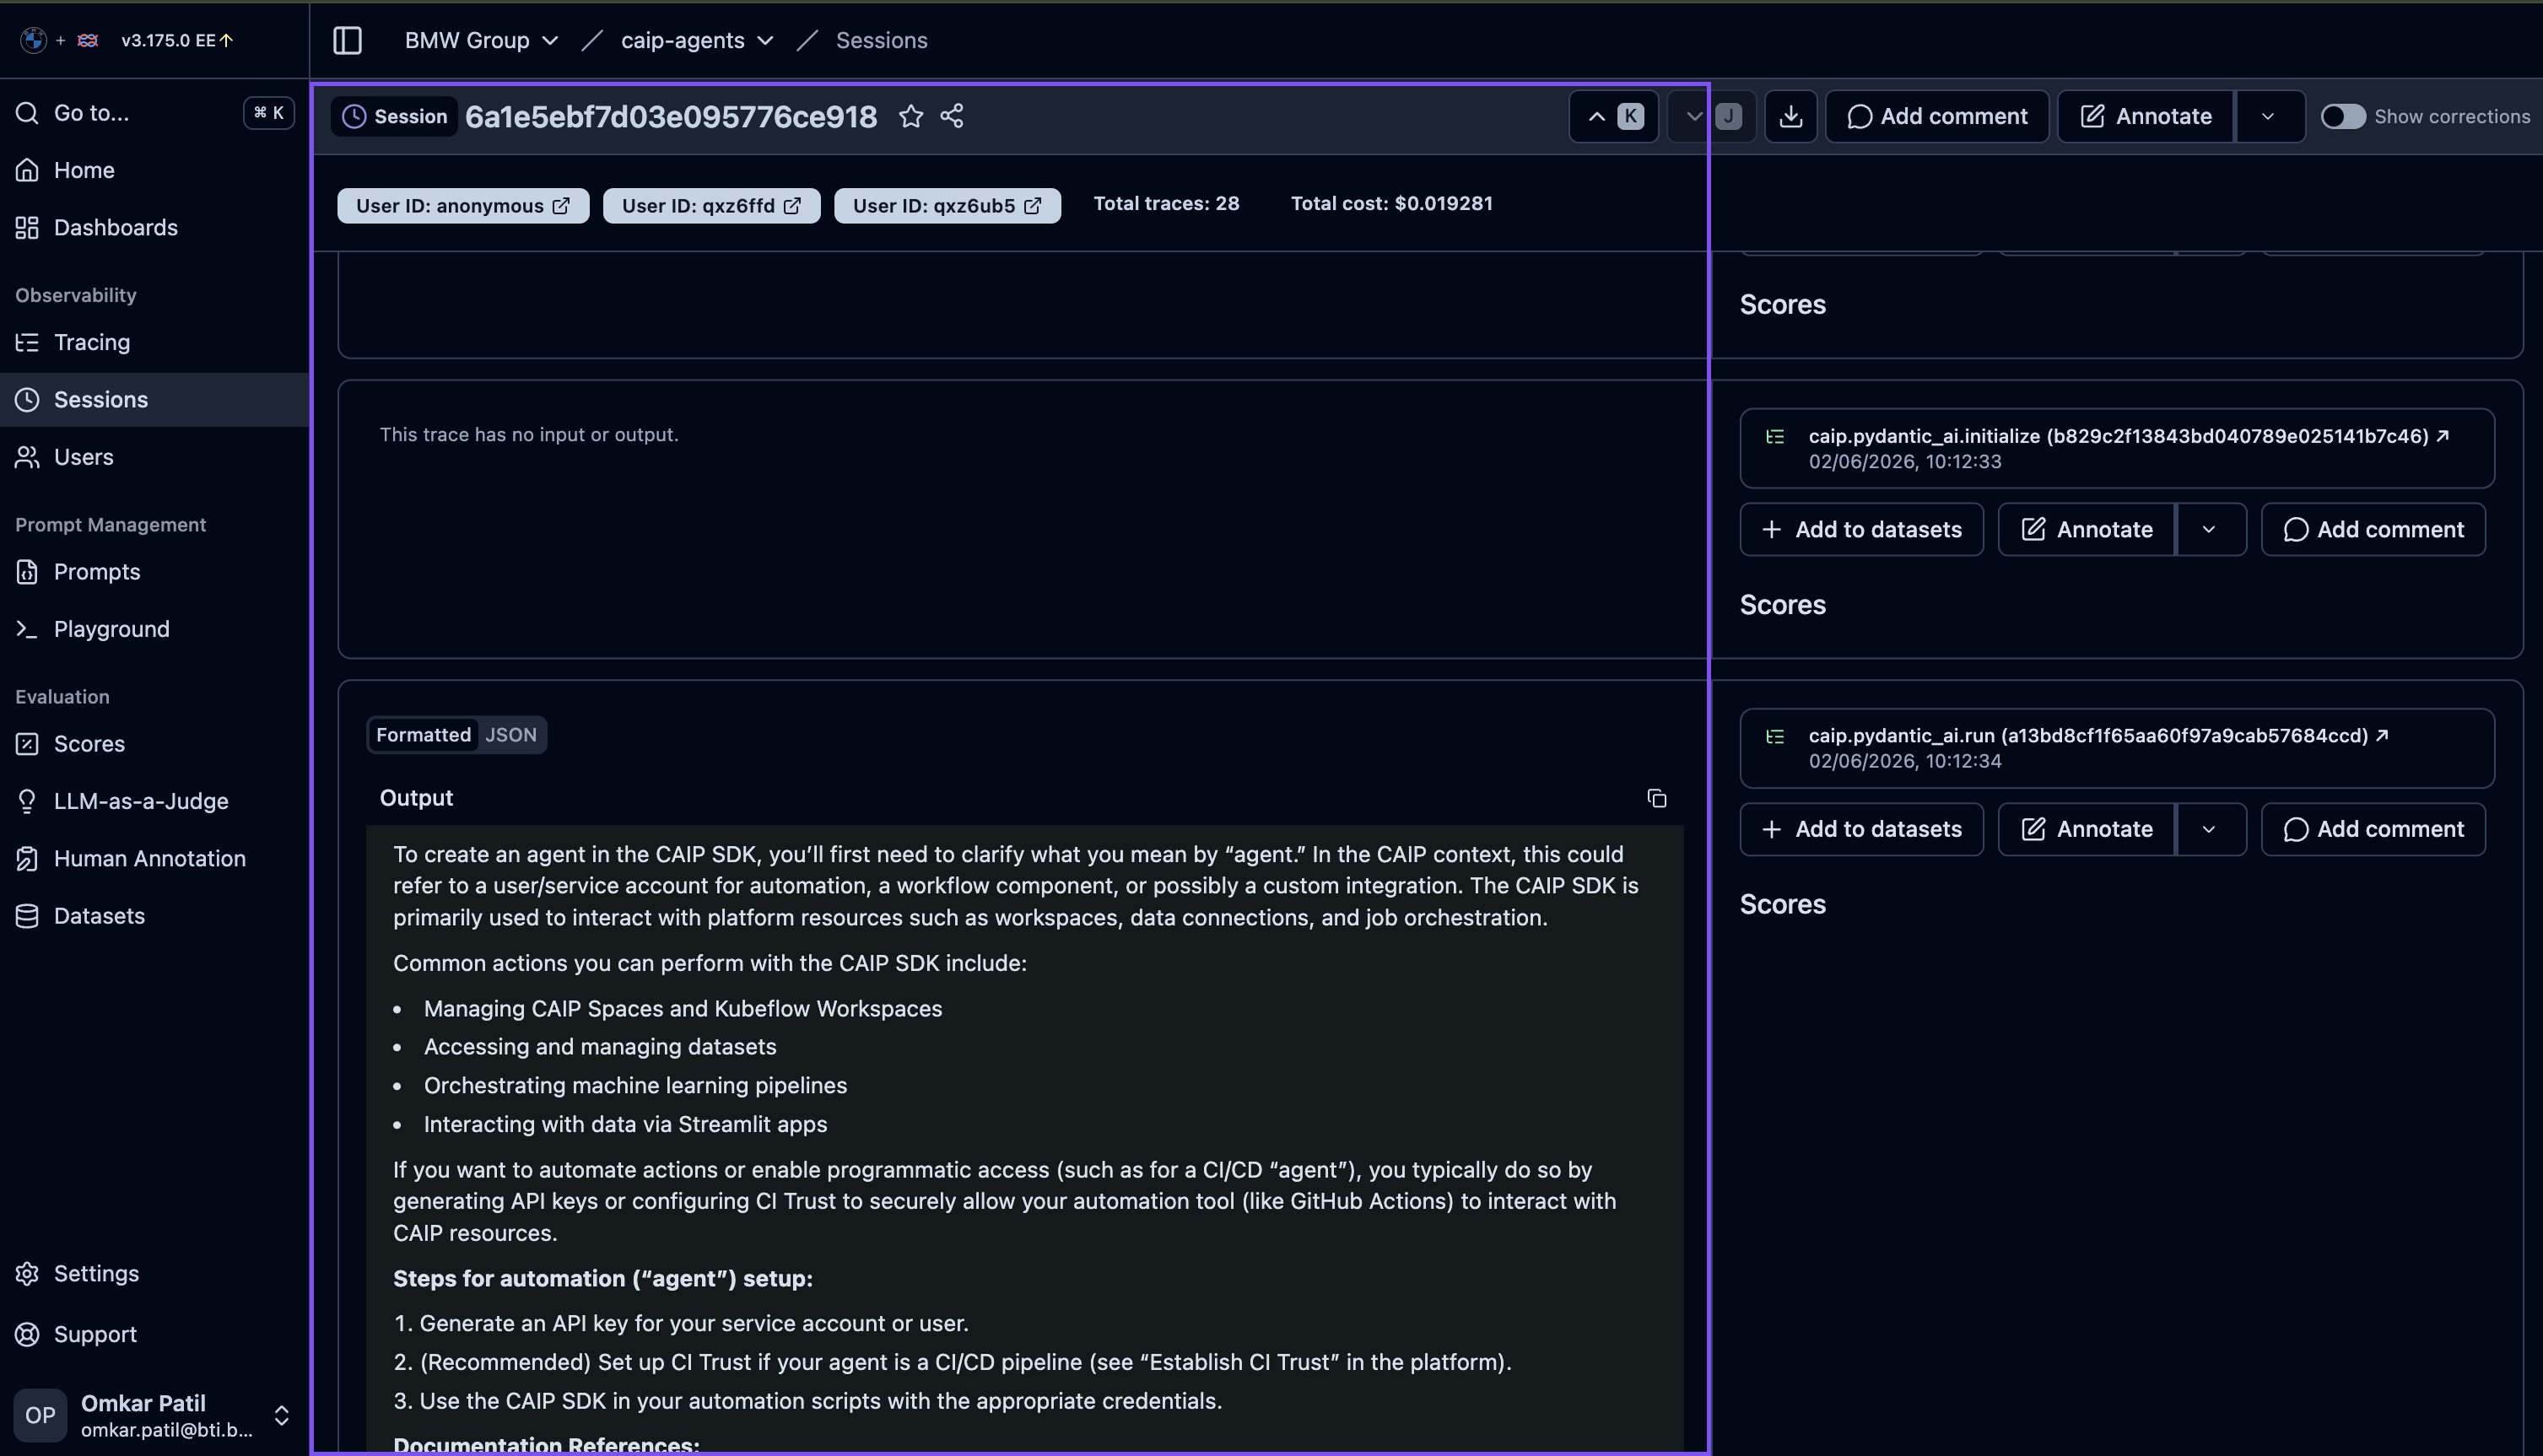
Task: Open Prompts under Prompt Management
Action: coord(154,572)
